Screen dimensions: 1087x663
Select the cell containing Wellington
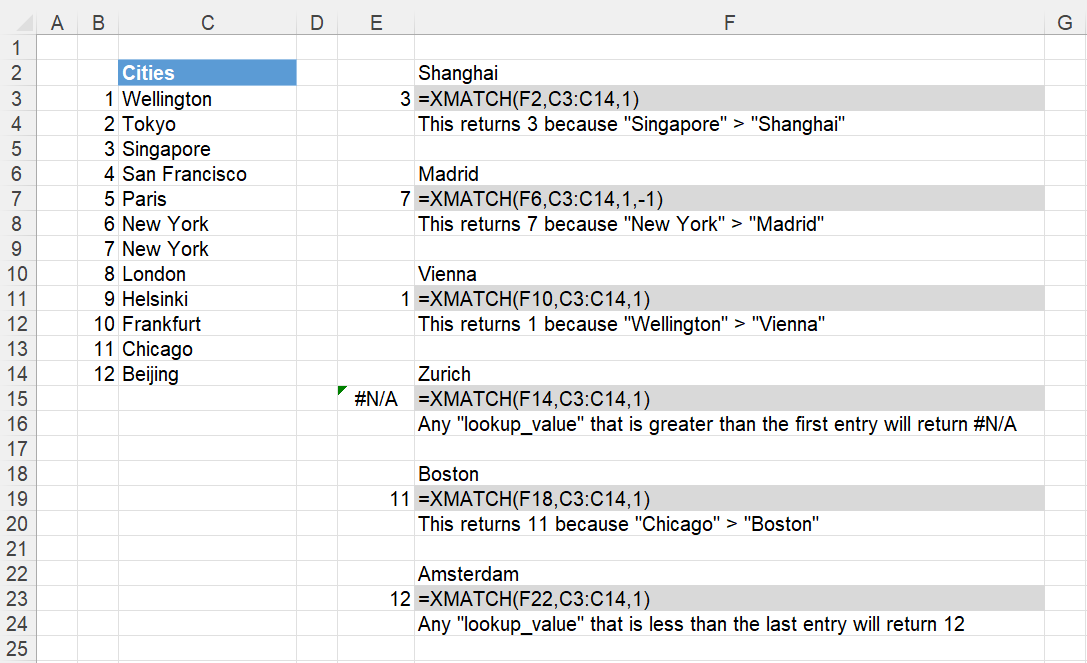207,98
